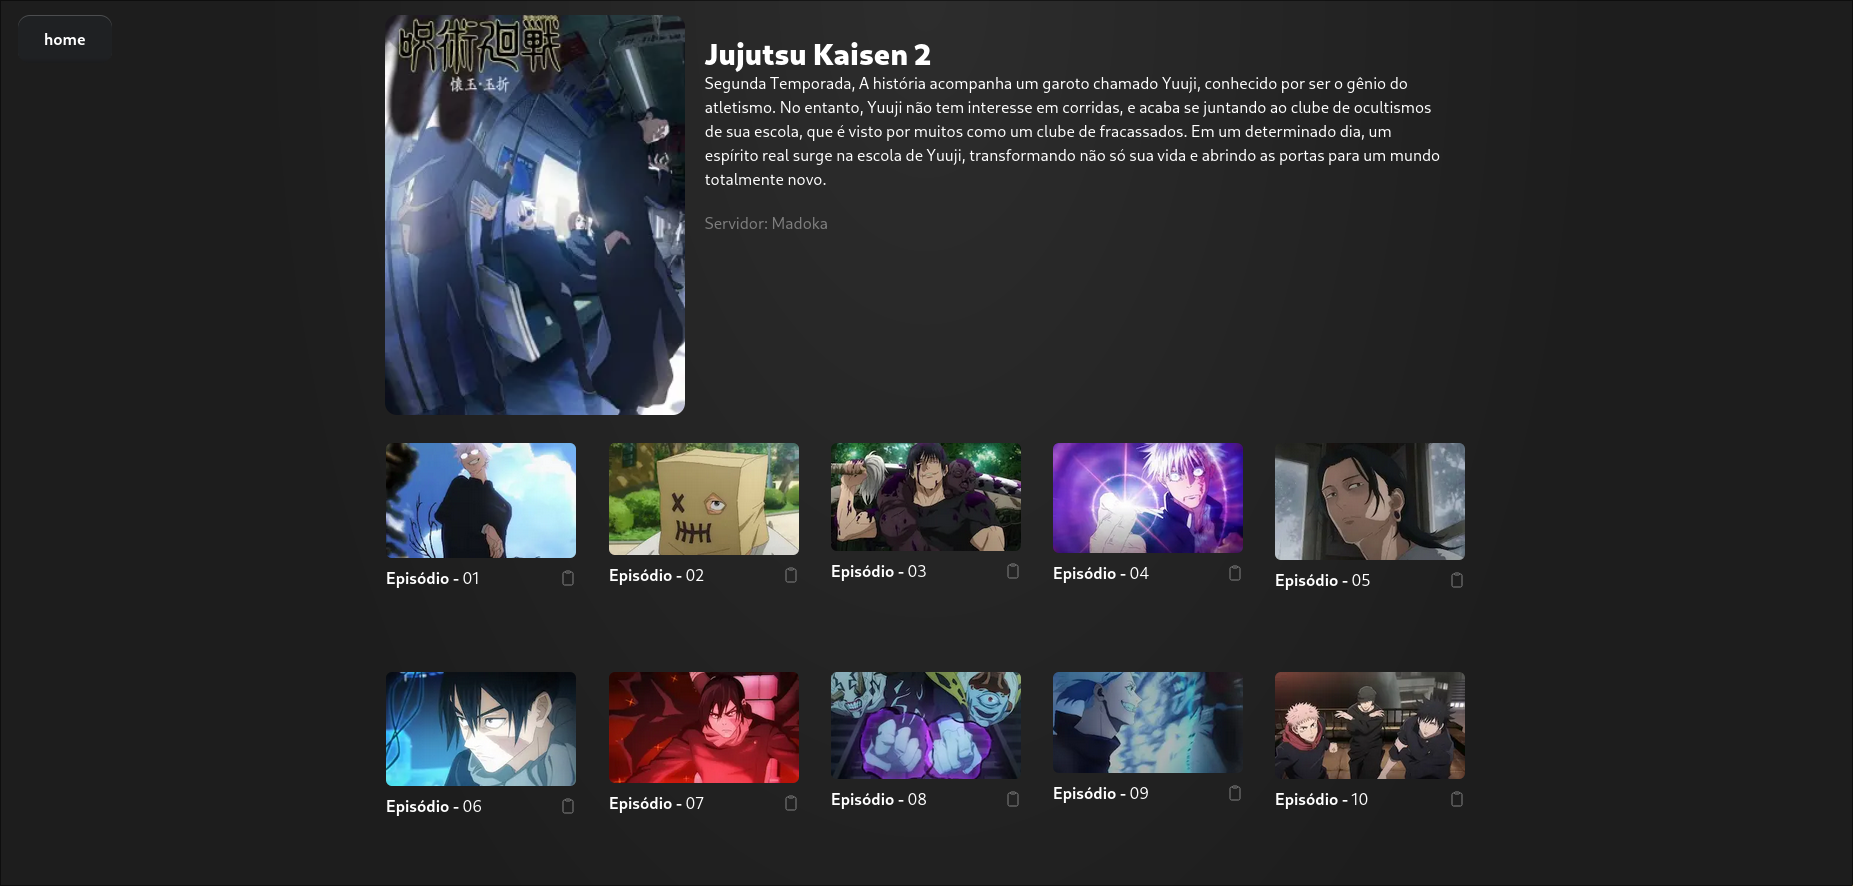Copy link icon for Episódio 06
The width and height of the screenshot is (1853, 886).
[568, 806]
